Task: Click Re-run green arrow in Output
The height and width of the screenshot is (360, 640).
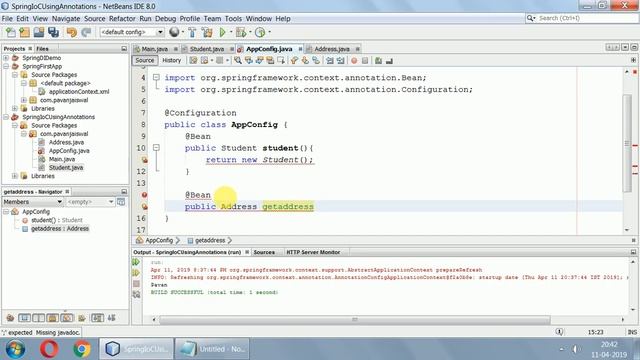Action: point(136,262)
